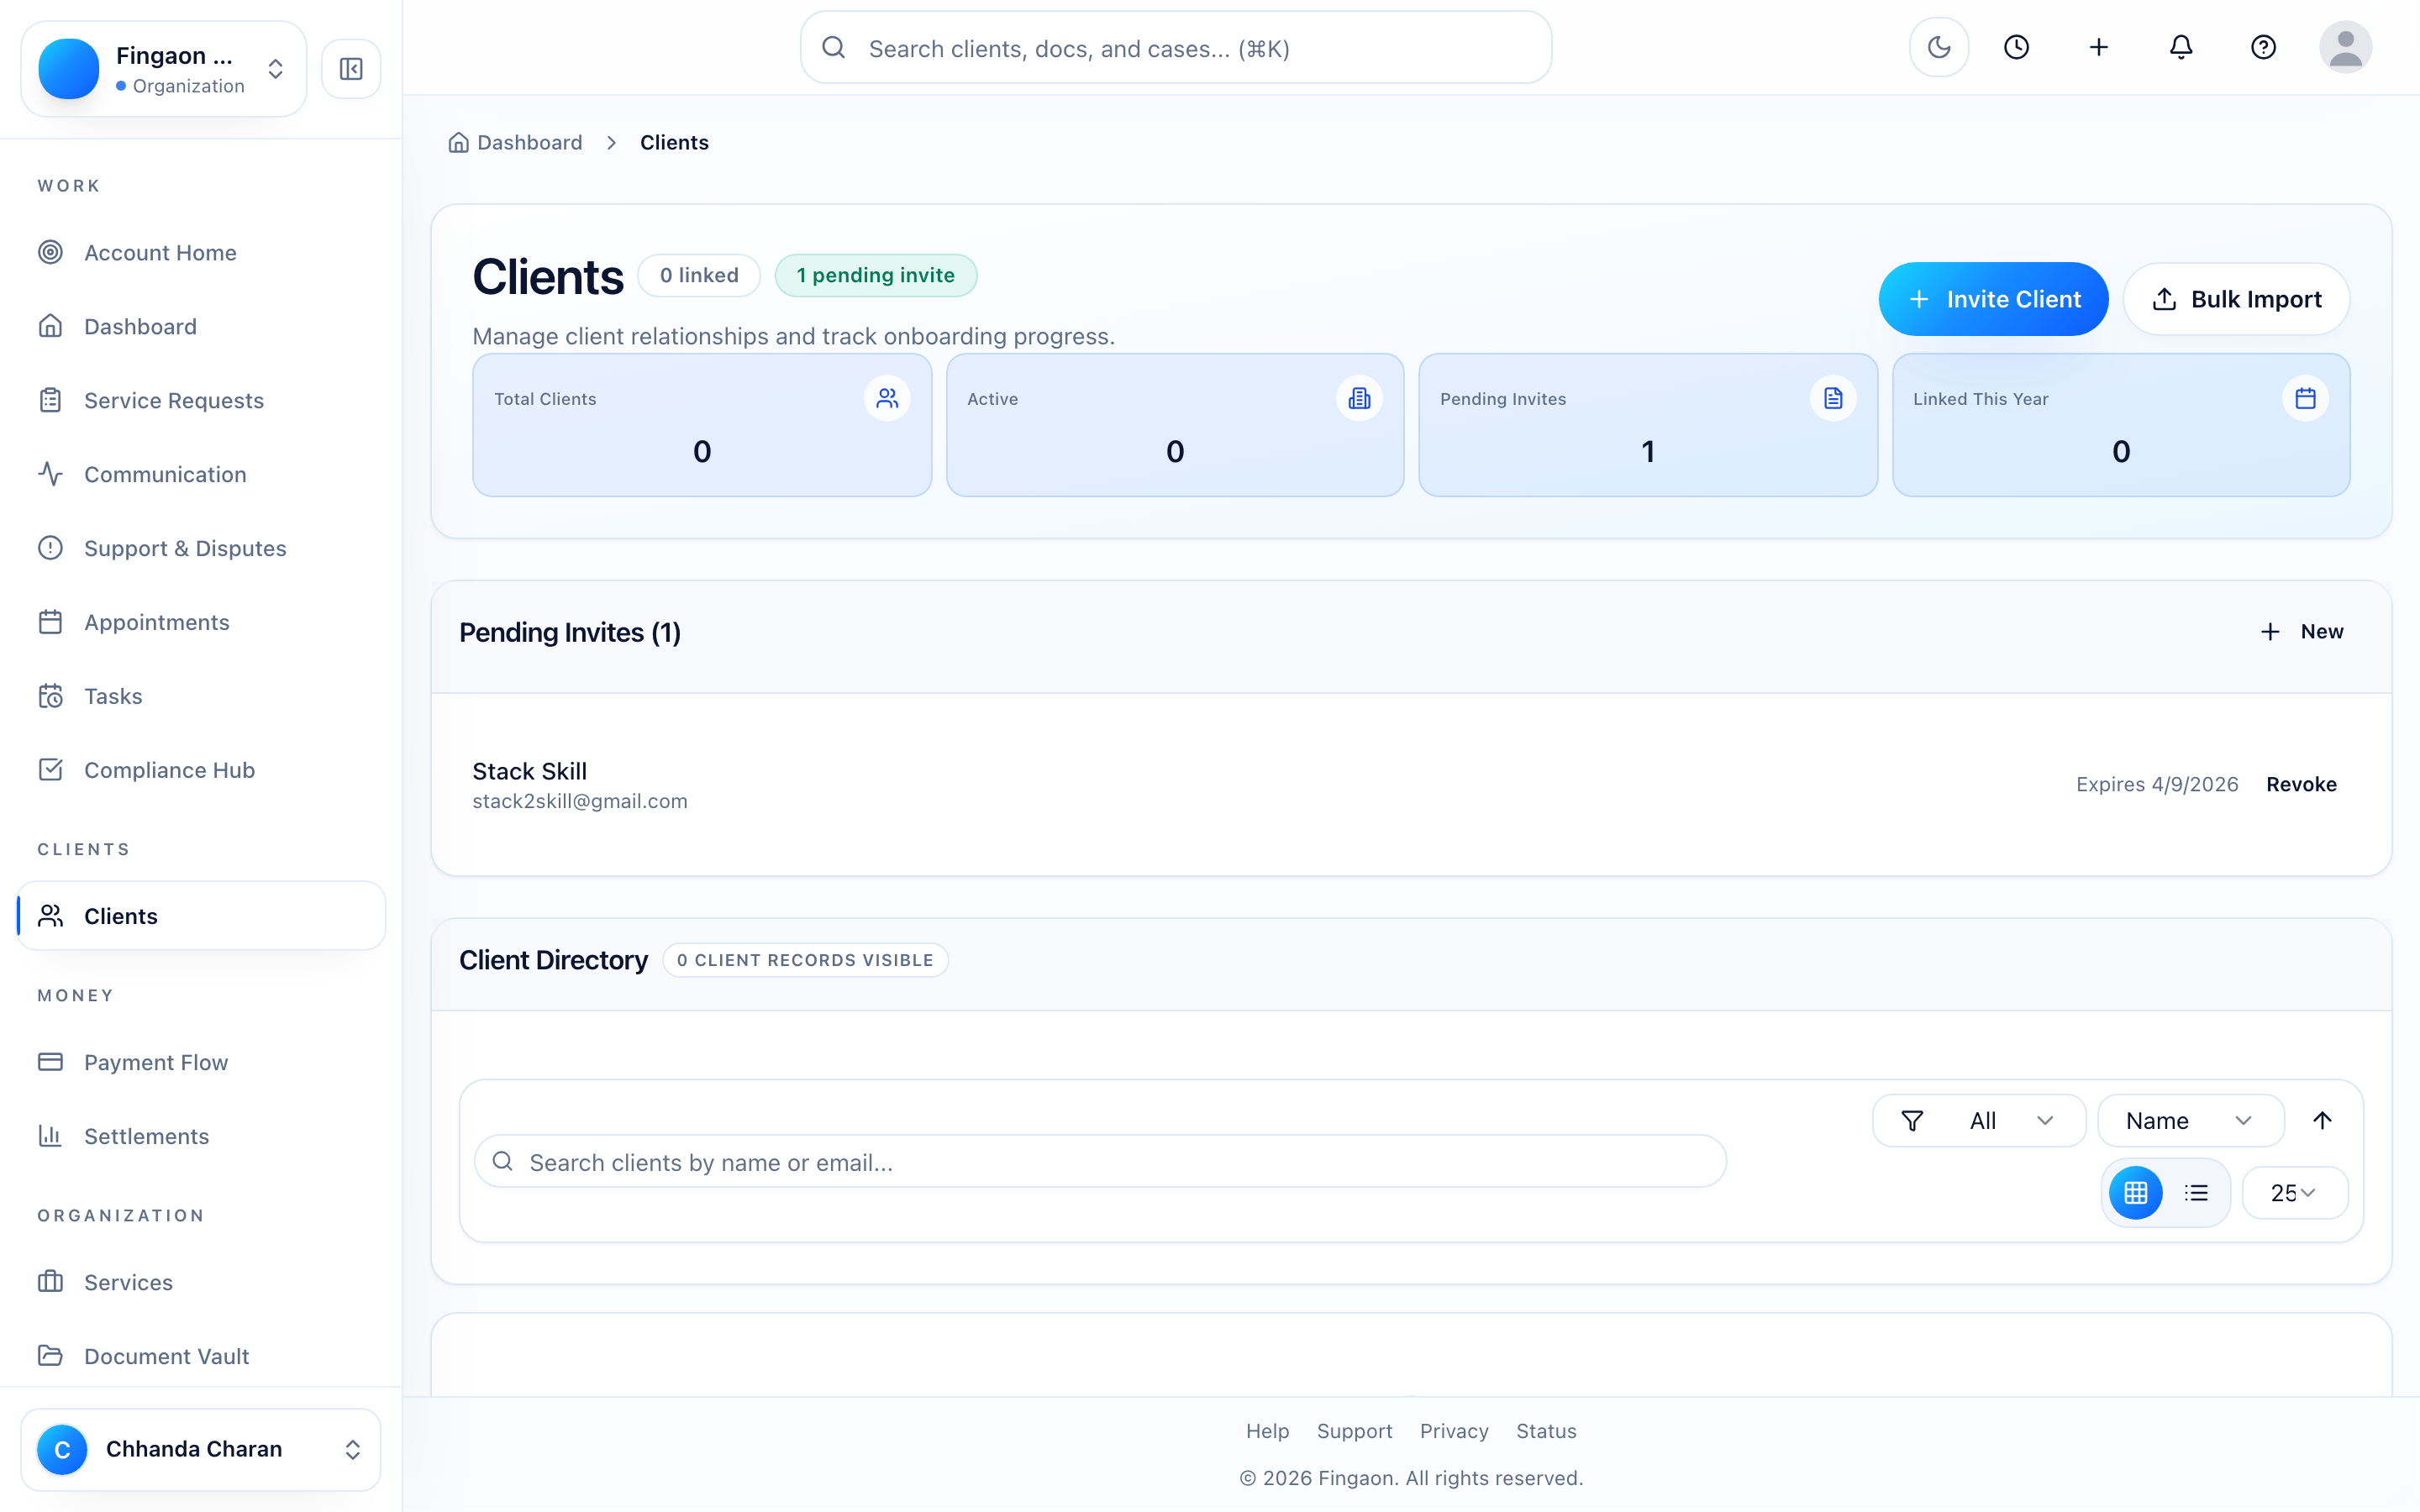The image size is (2420, 1512).
Task: Click the 0 linked badge
Action: [699, 275]
